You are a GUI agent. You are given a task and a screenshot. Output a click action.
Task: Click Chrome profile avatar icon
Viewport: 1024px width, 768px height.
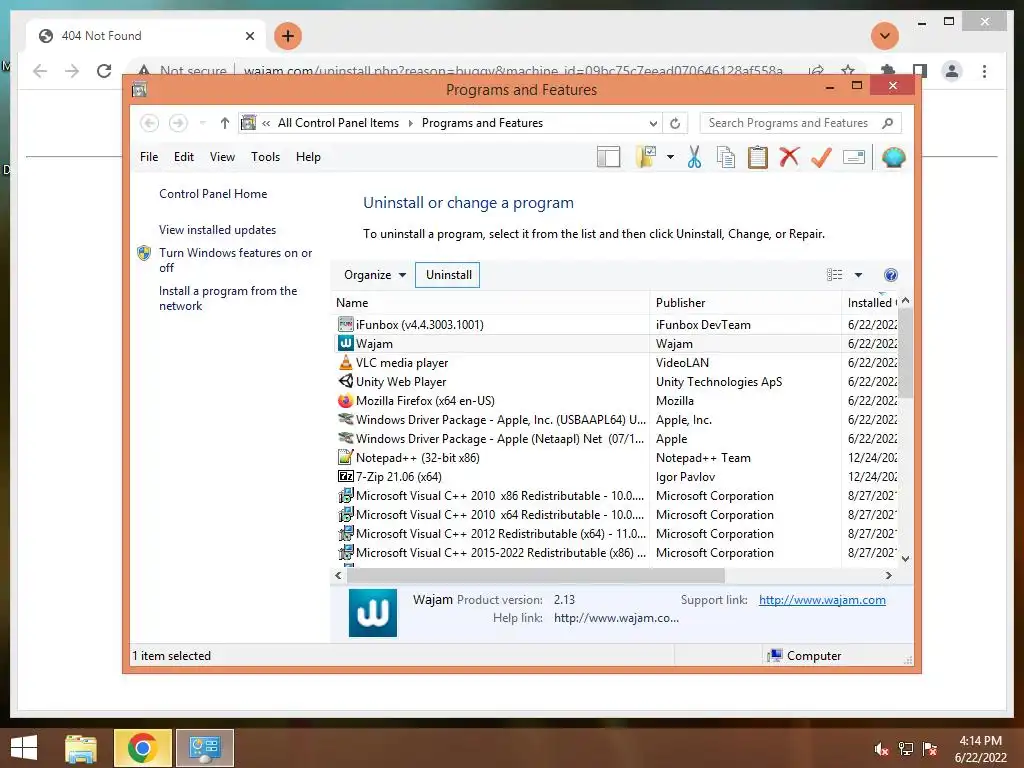coord(952,71)
